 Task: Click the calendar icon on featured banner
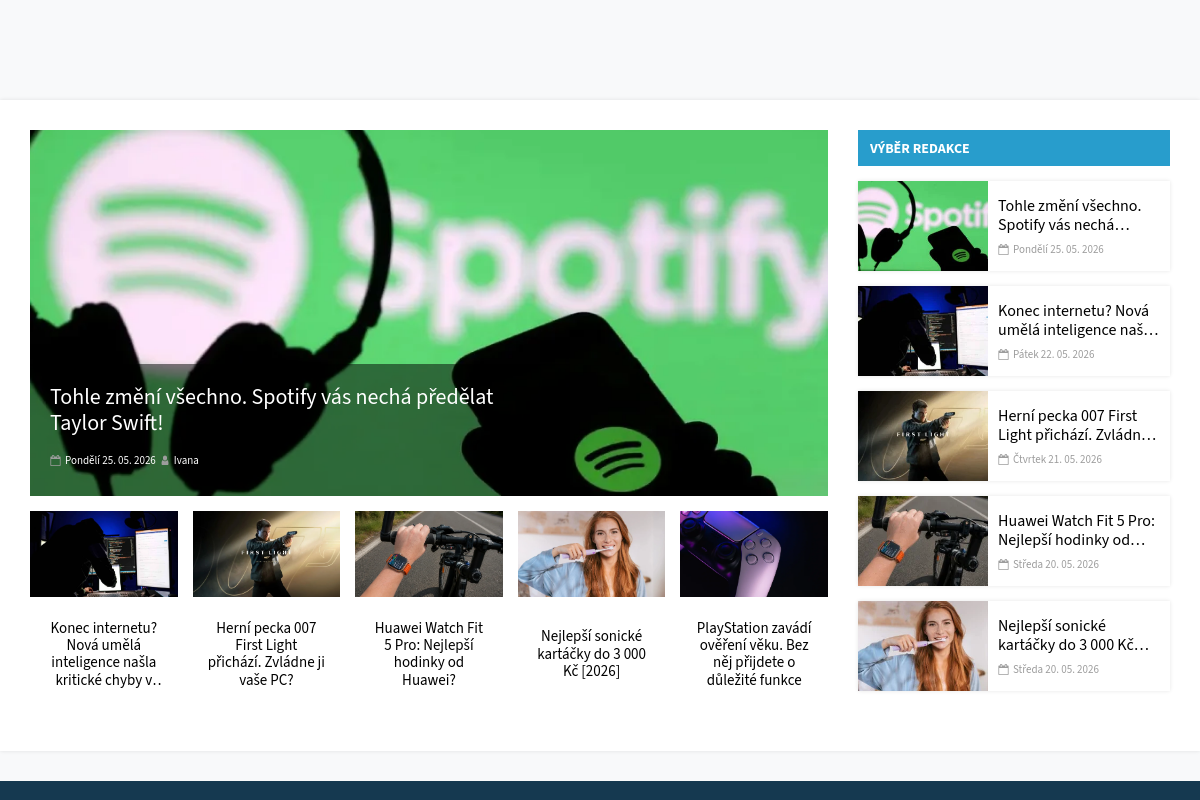(55, 461)
